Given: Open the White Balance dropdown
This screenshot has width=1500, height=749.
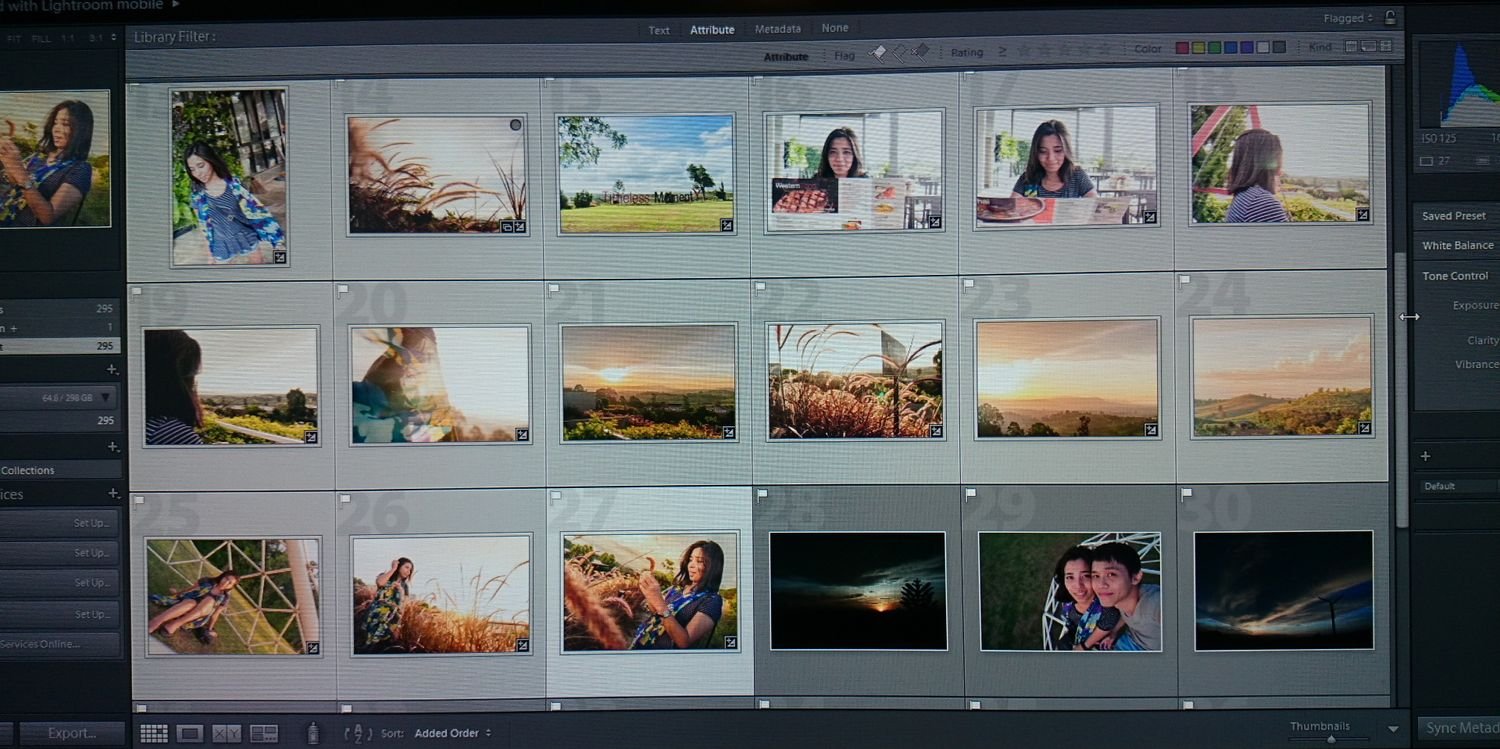Looking at the screenshot, I should coord(1458,245).
